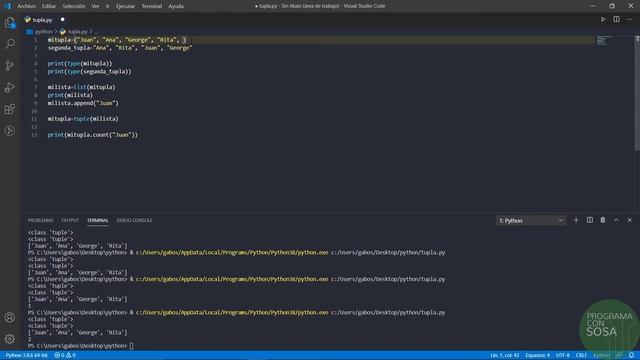
Task: Click the line 'mitupla=tuple(milista)'
Action: point(83,119)
